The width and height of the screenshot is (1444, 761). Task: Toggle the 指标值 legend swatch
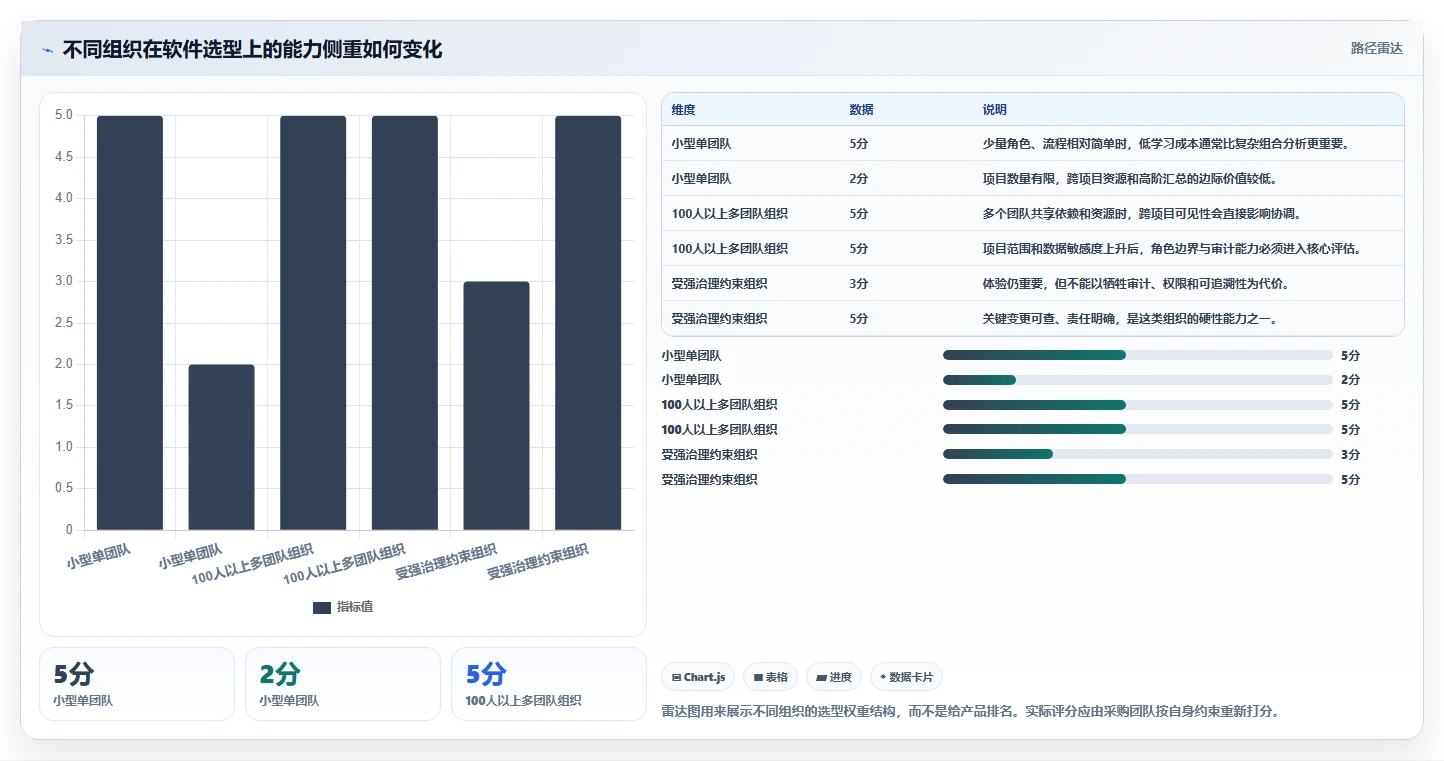click(322, 607)
